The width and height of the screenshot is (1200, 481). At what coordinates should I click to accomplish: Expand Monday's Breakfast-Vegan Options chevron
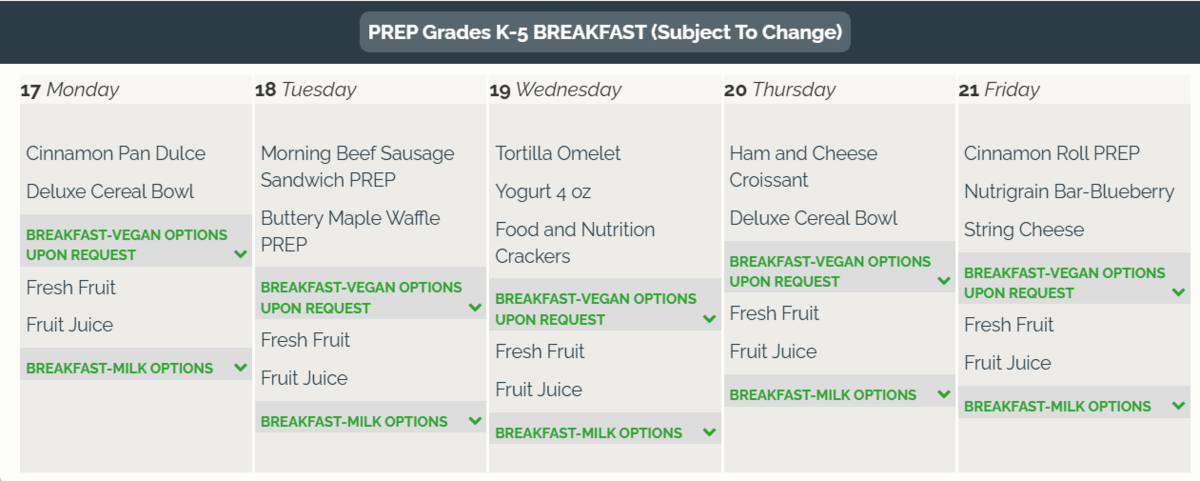pyautogui.click(x=240, y=254)
